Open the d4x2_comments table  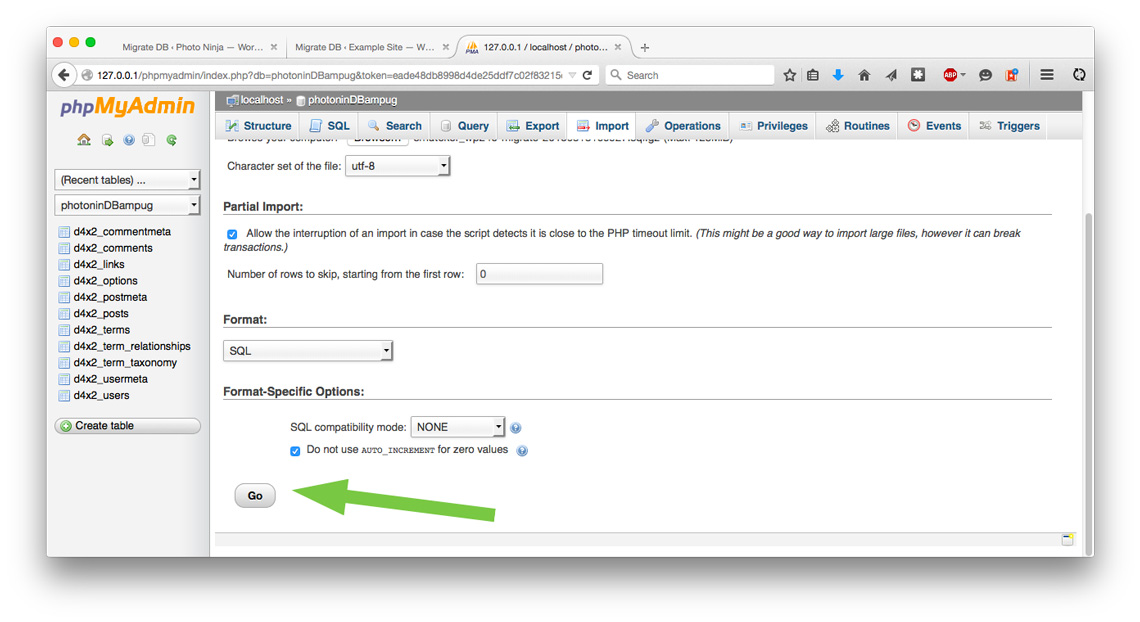[x=113, y=249]
